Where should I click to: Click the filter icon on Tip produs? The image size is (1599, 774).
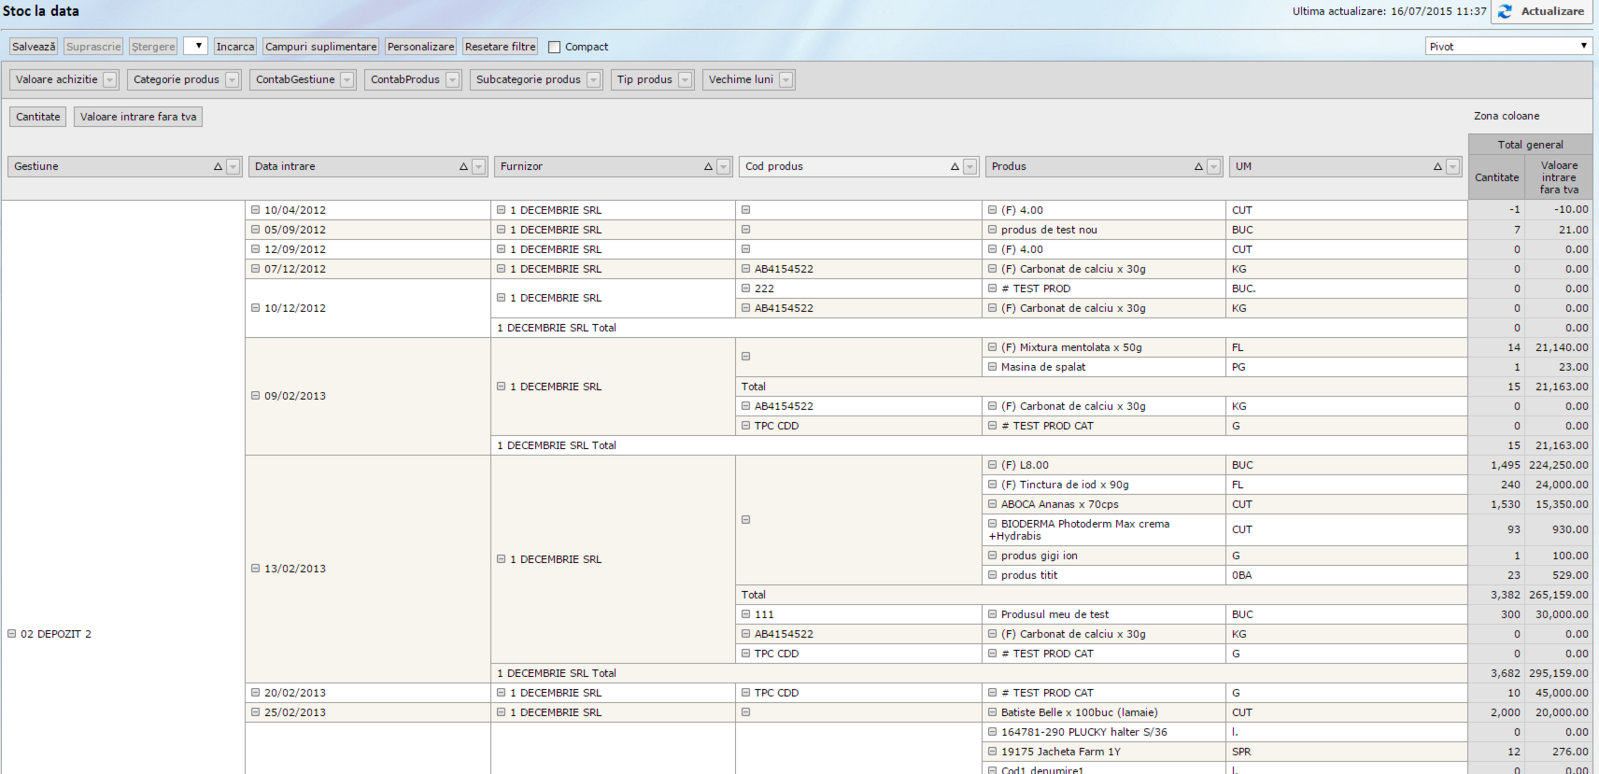pyautogui.click(x=685, y=80)
